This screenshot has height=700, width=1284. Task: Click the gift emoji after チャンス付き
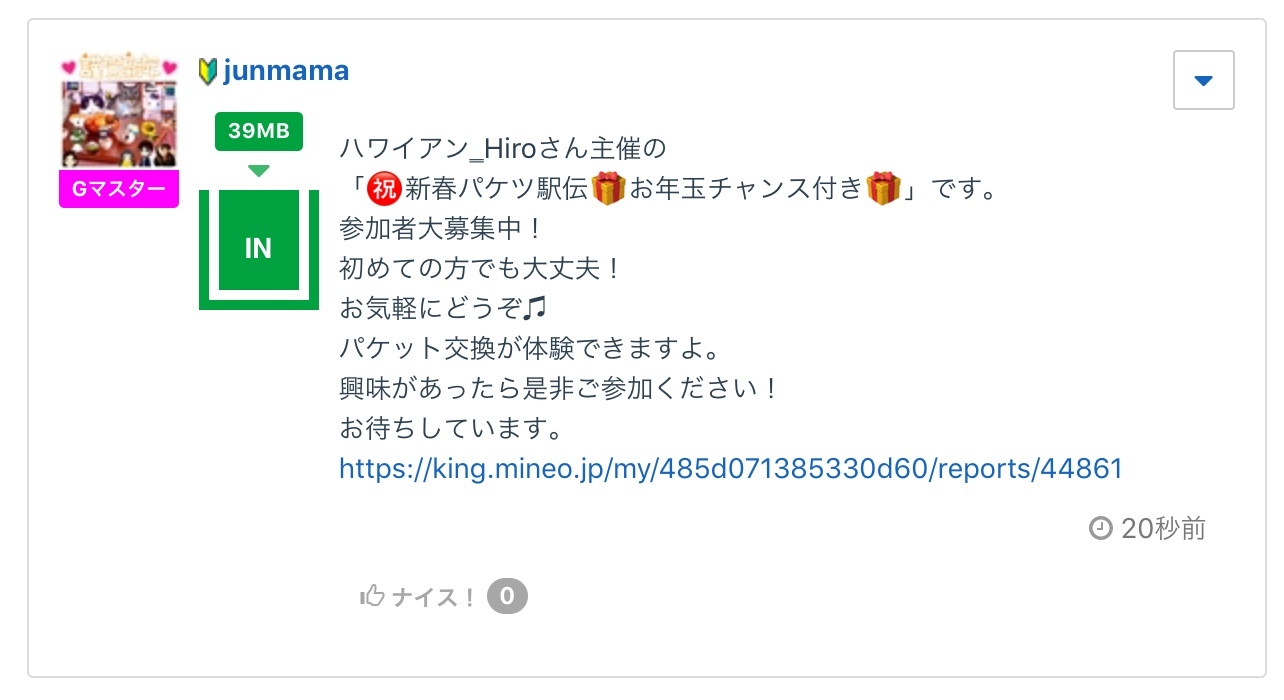pos(884,188)
